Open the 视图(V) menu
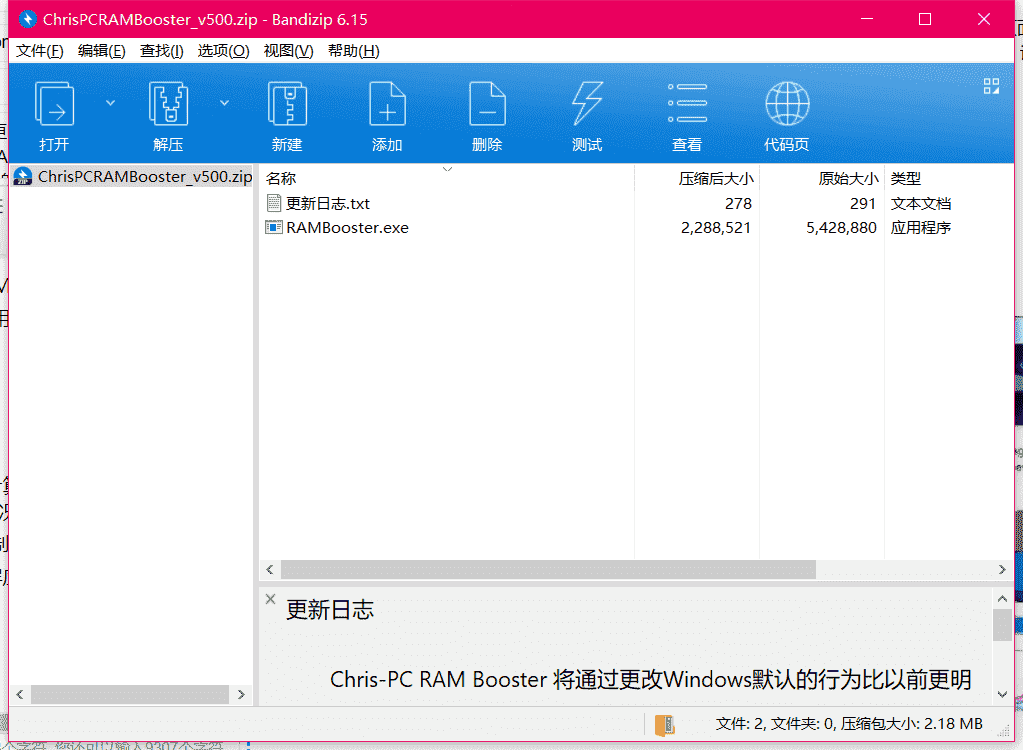The image size is (1023, 750). click(288, 51)
